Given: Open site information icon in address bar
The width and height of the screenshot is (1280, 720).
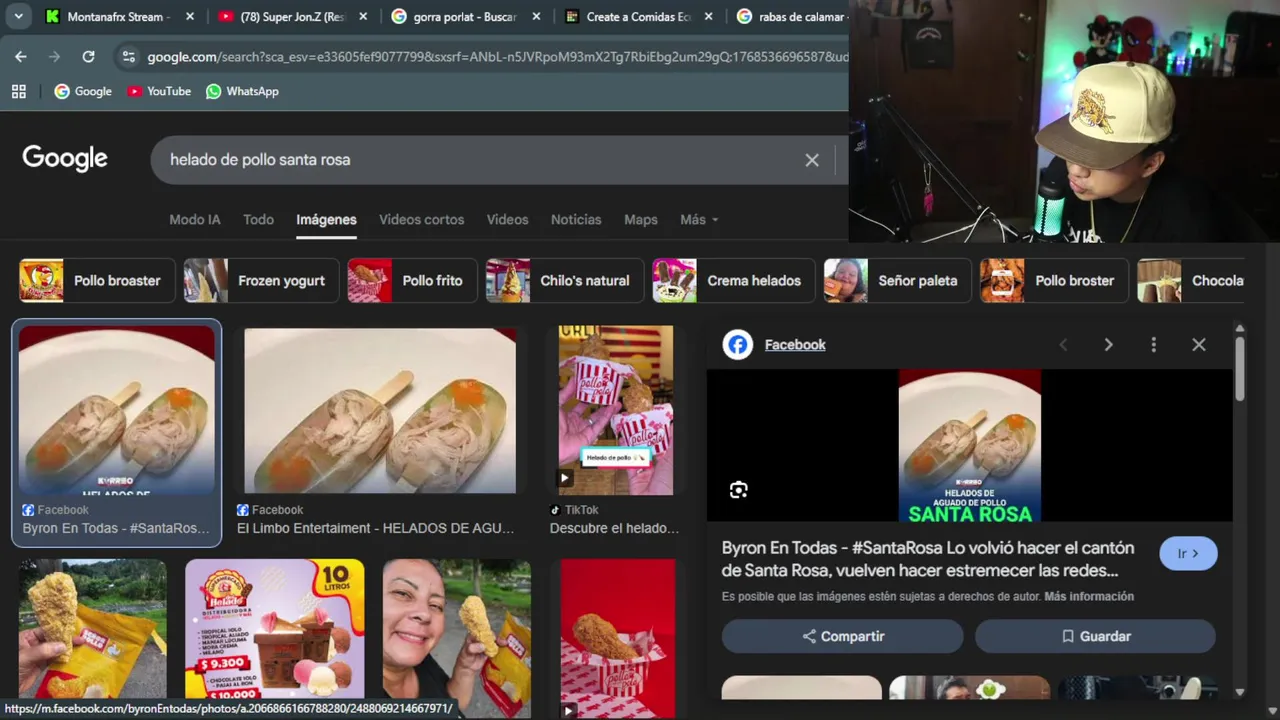Looking at the screenshot, I should [128, 57].
